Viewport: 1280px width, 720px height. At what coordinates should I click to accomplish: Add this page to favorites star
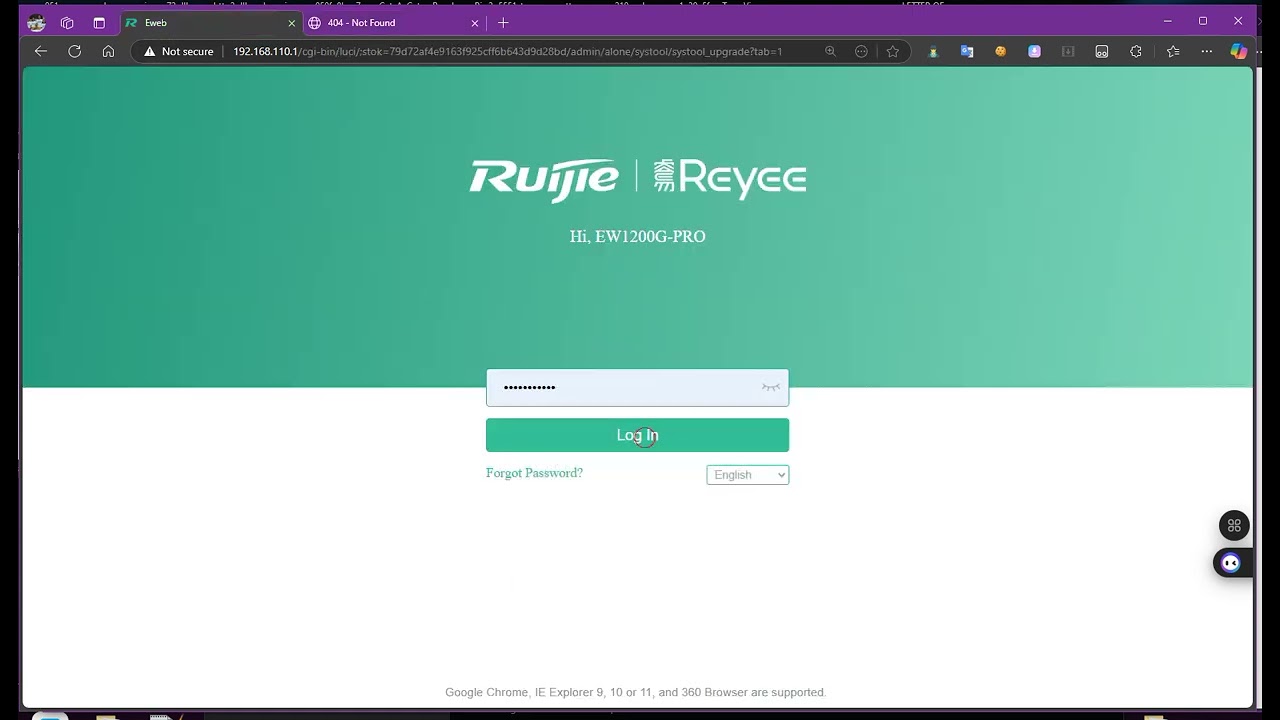tap(893, 51)
